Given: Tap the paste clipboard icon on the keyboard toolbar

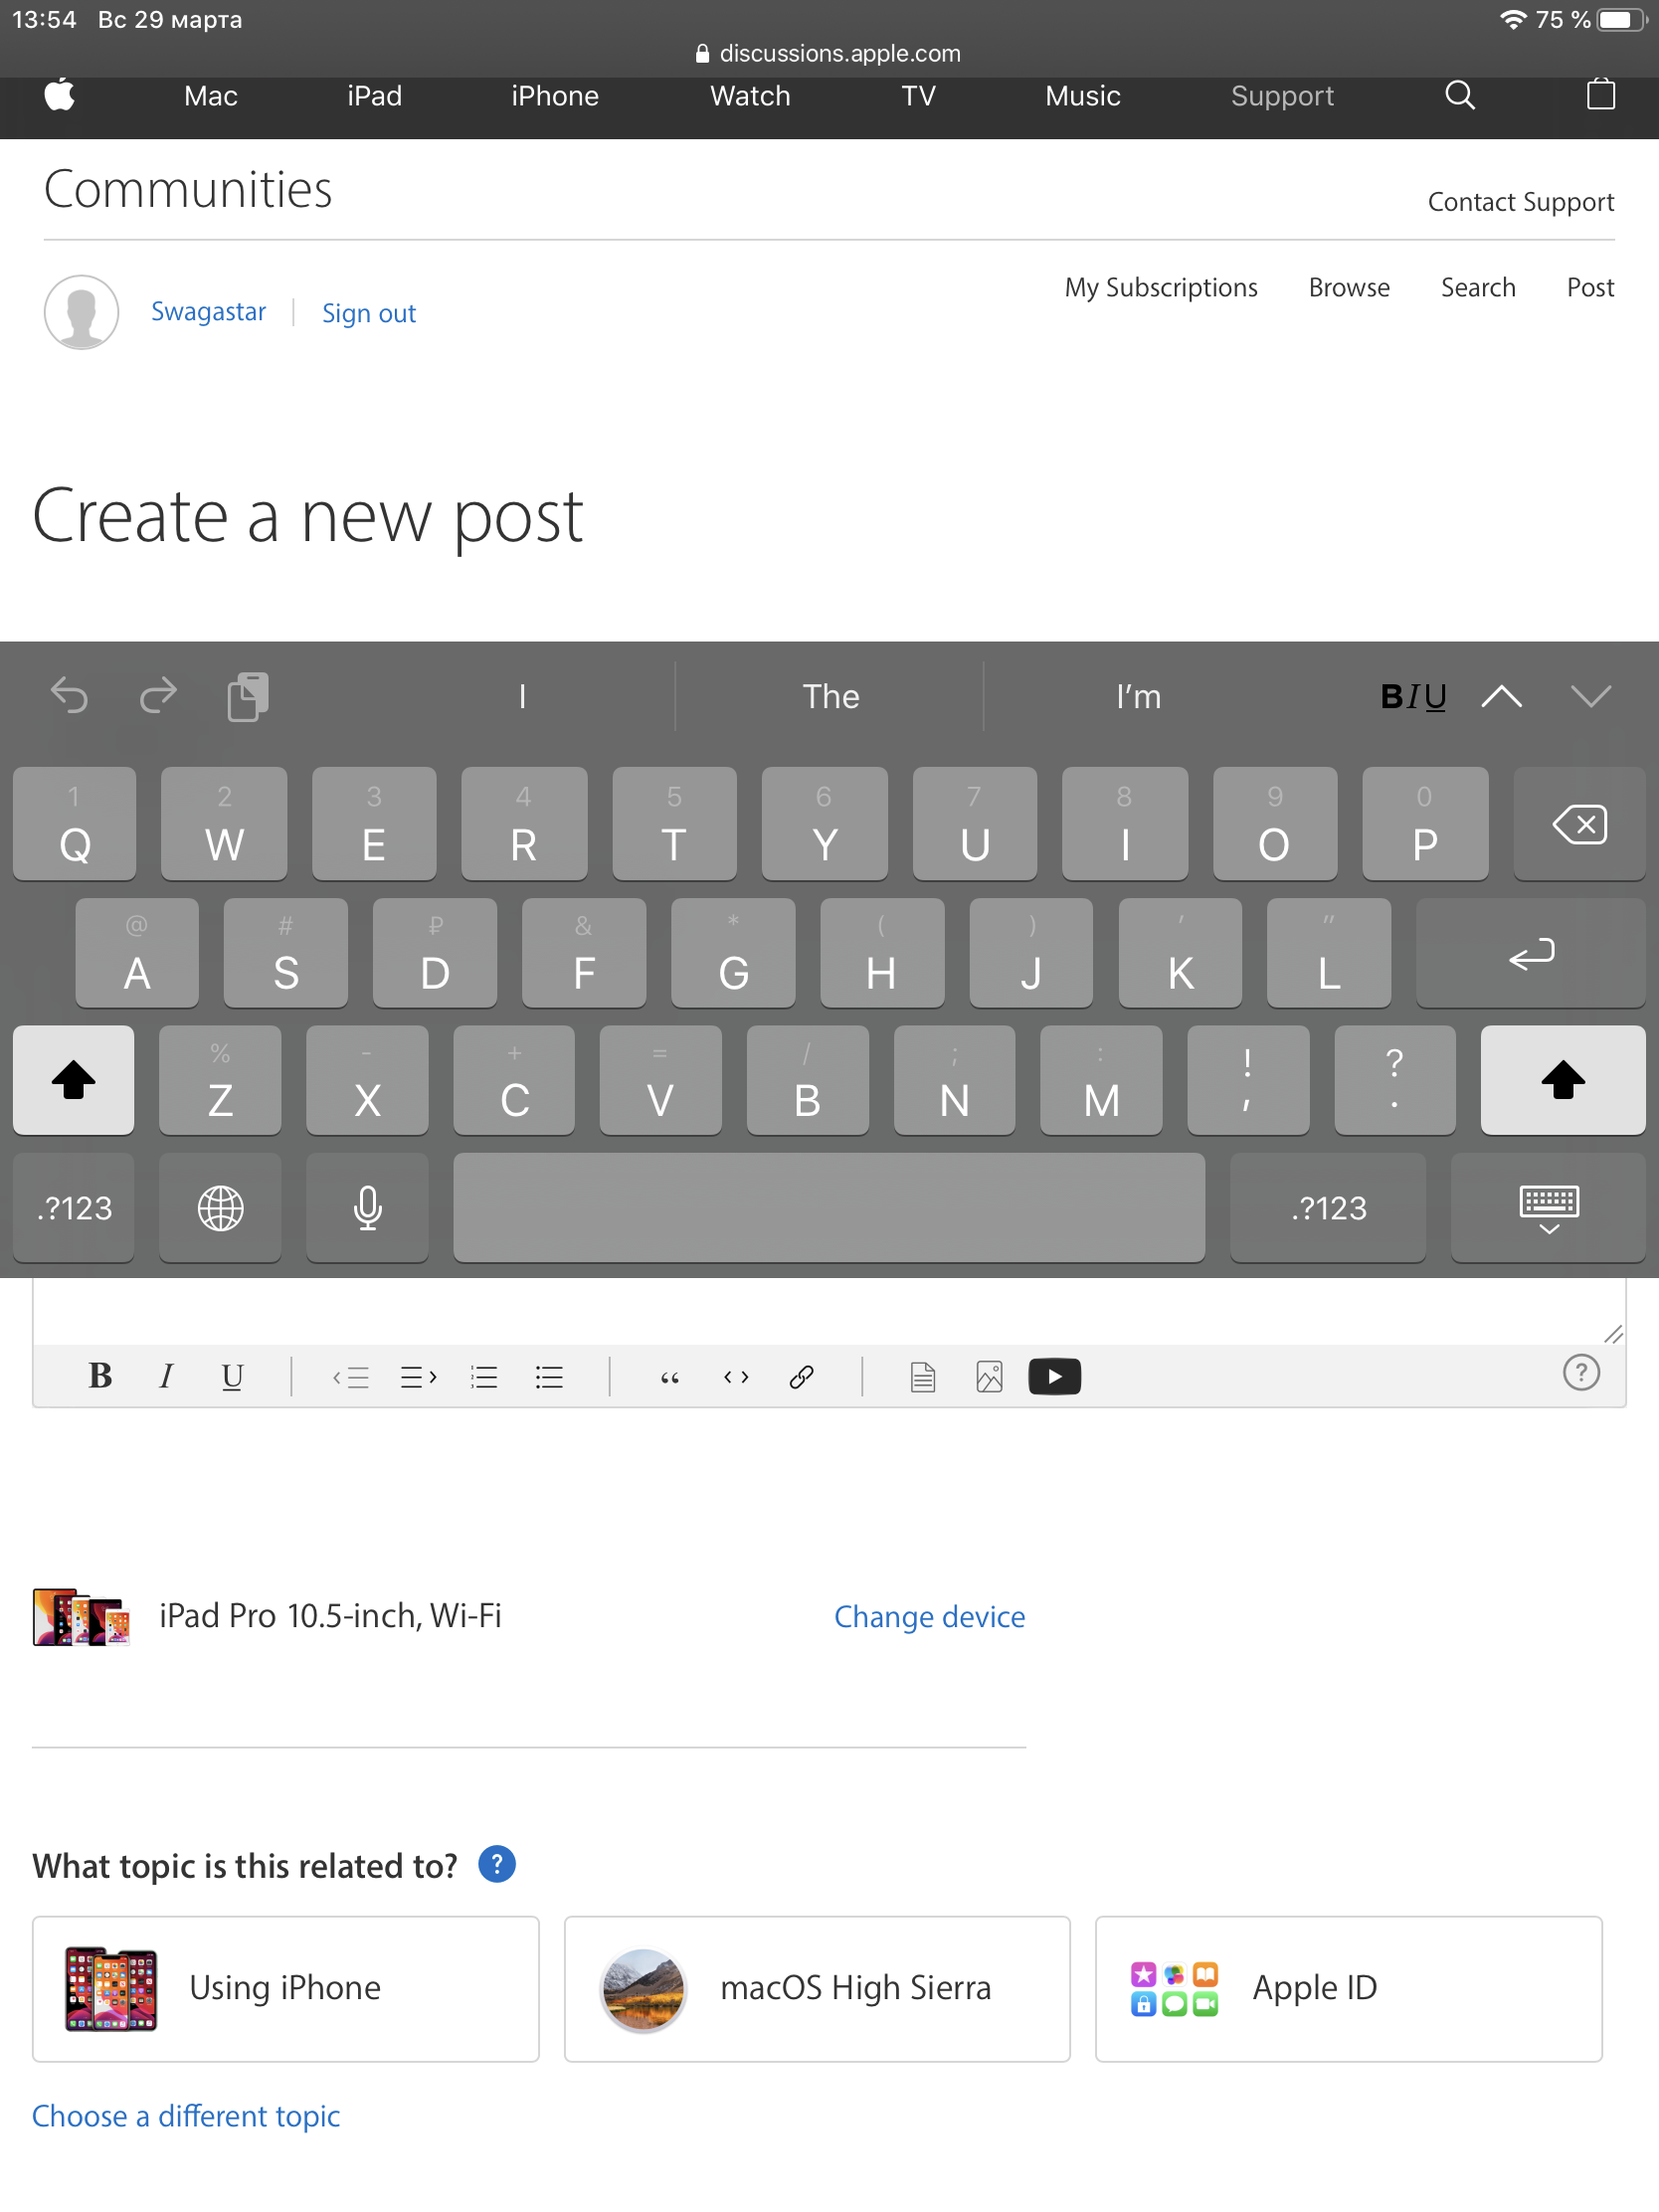Looking at the screenshot, I should [x=248, y=696].
